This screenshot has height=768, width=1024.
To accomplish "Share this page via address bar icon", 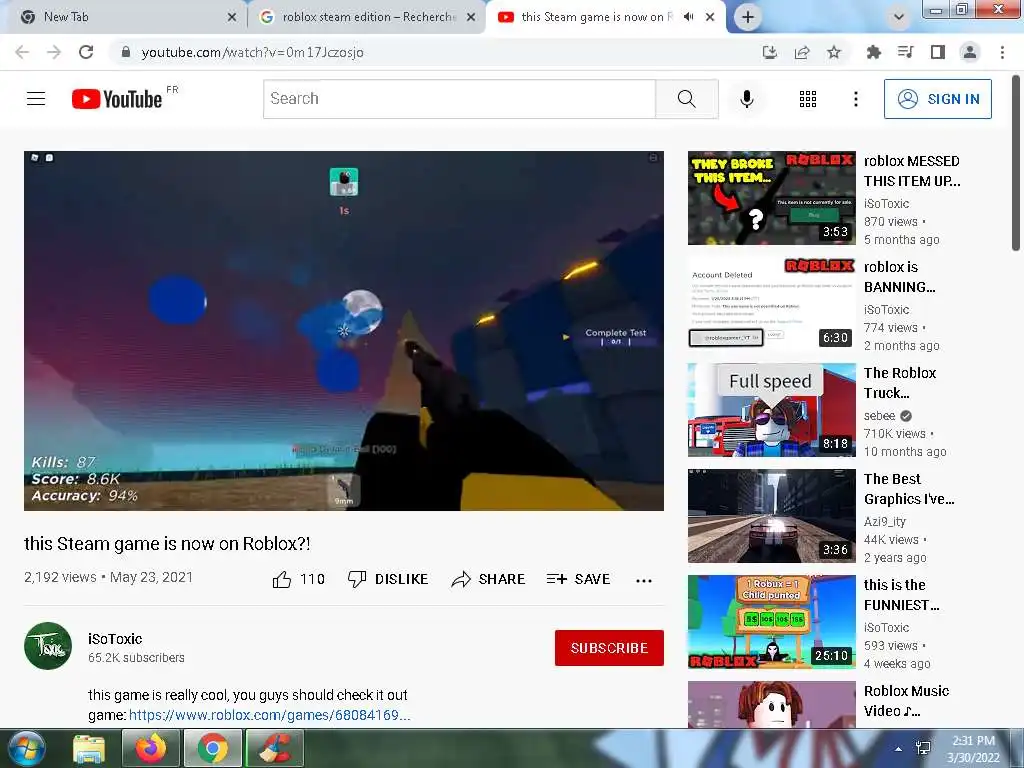I will tap(802, 52).
